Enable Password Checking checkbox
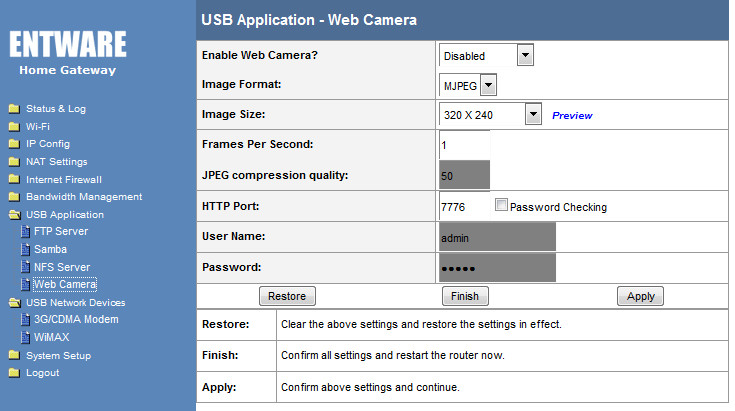The height and width of the screenshot is (411, 735). click(501, 205)
